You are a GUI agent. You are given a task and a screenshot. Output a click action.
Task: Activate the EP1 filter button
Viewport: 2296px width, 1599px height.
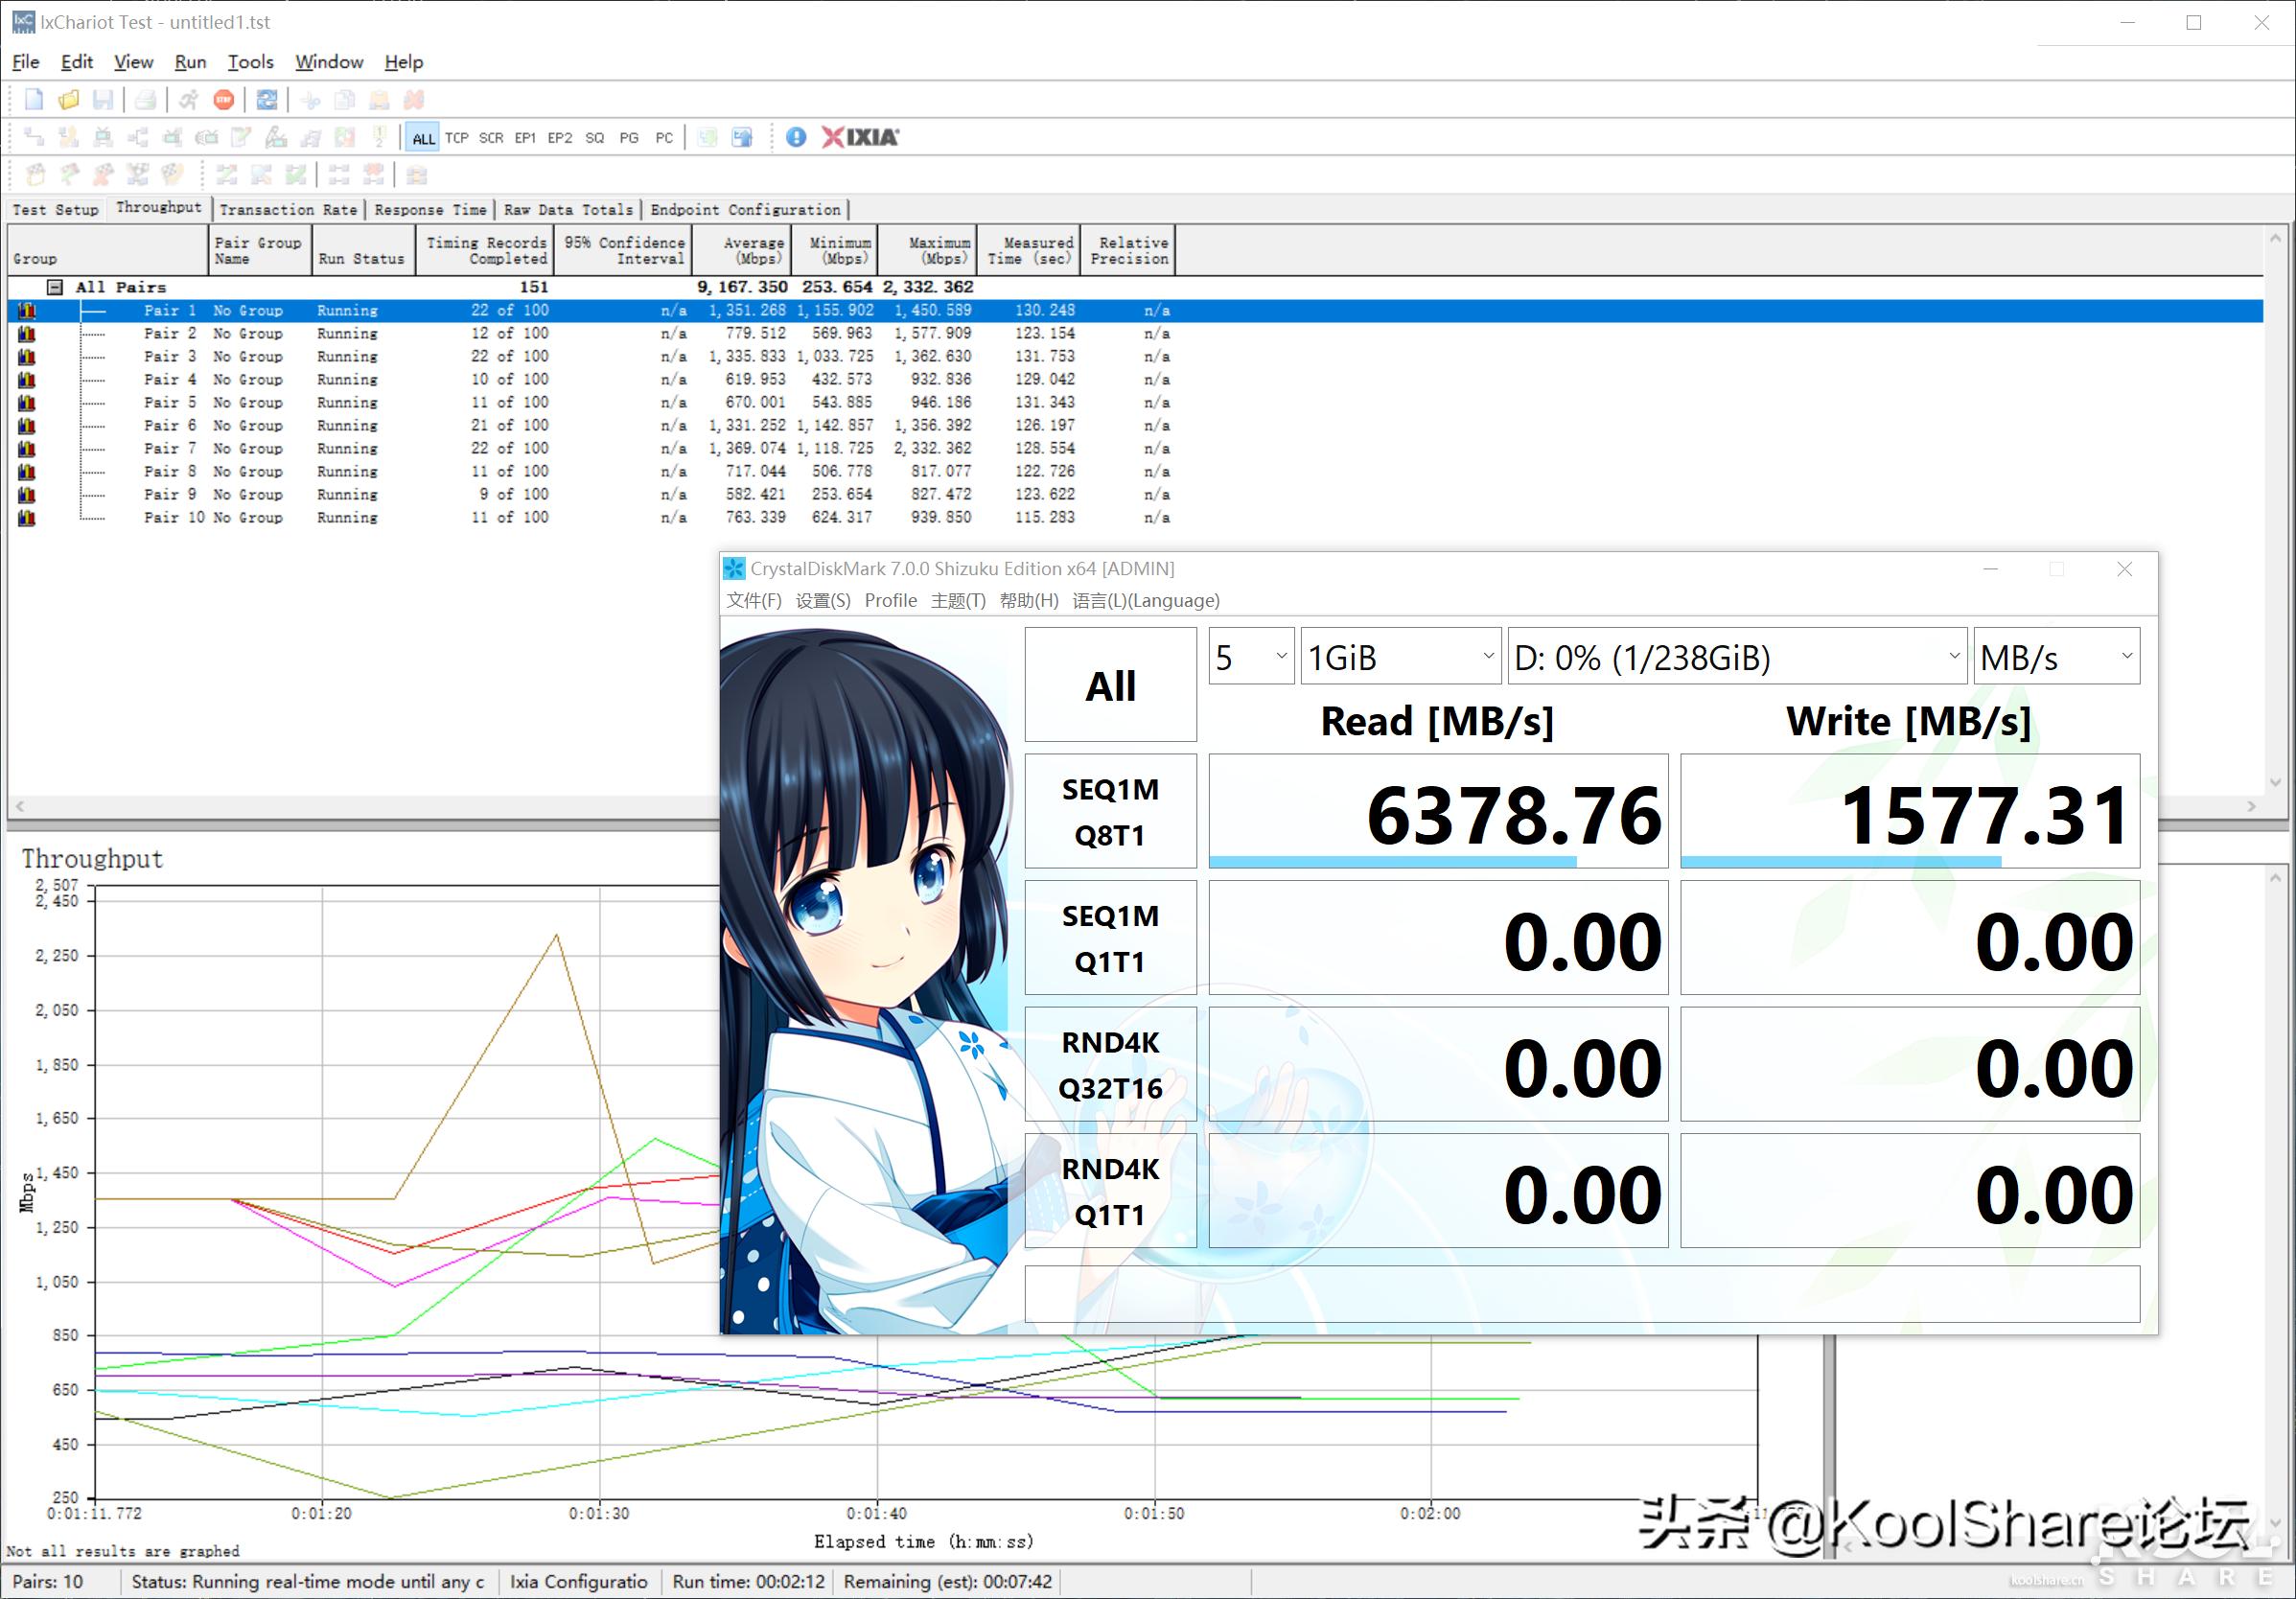pyautogui.click(x=525, y=137)
